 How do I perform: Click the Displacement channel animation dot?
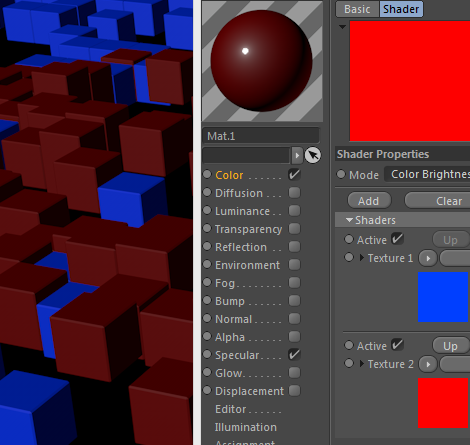click(x=207, y=390)
